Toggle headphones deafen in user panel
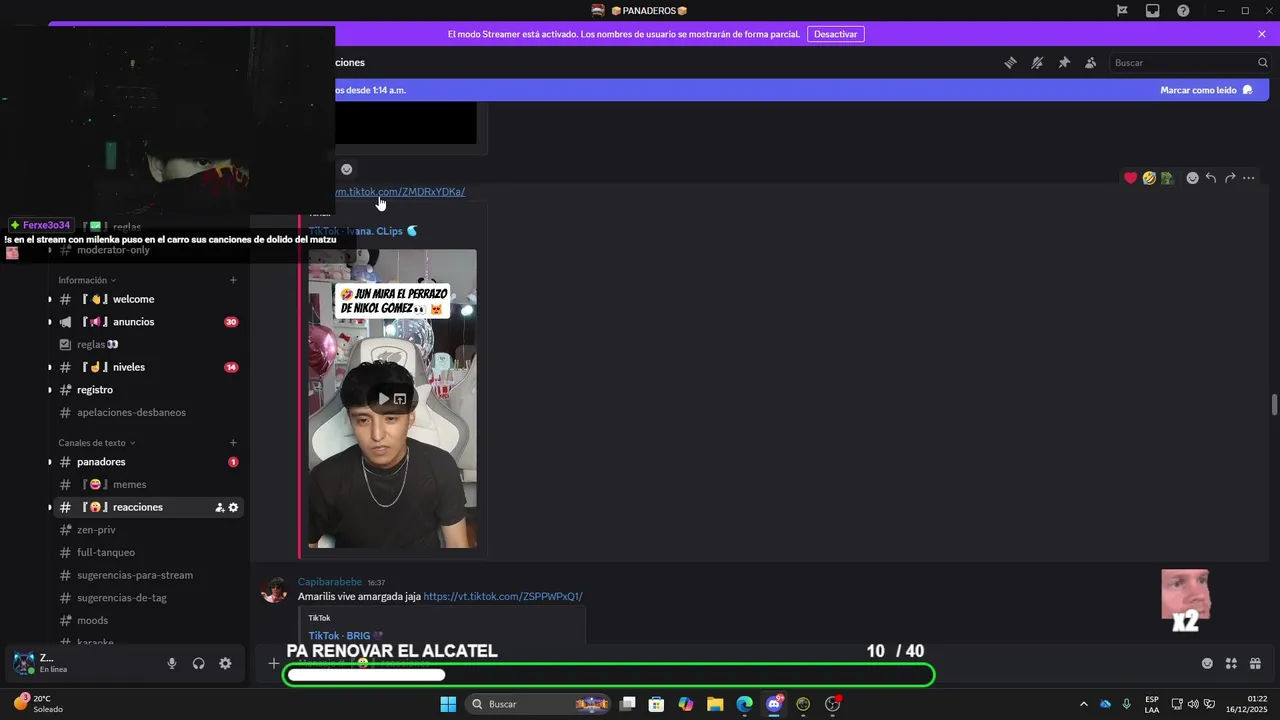 199,663
